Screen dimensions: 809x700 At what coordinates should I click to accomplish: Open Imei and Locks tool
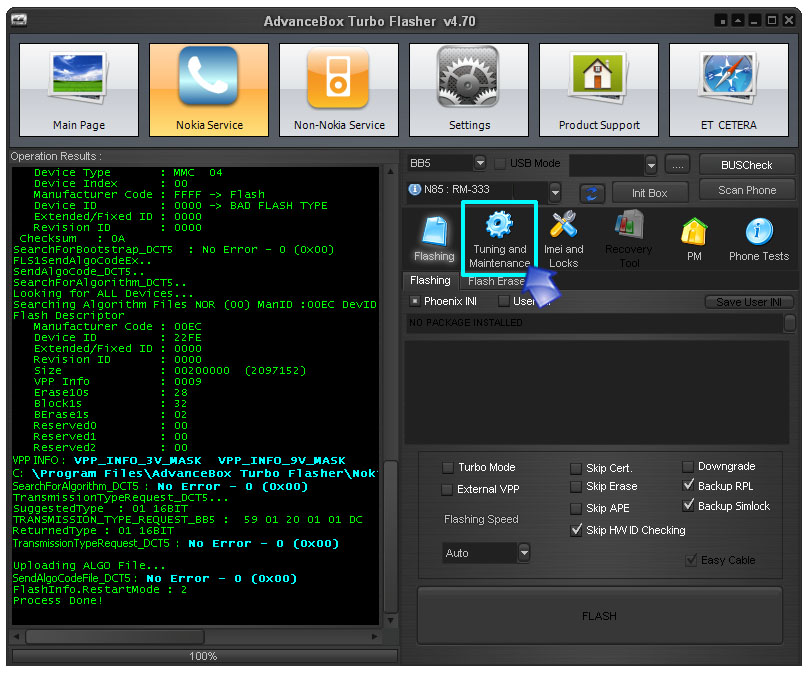click(x=563, y=239)
